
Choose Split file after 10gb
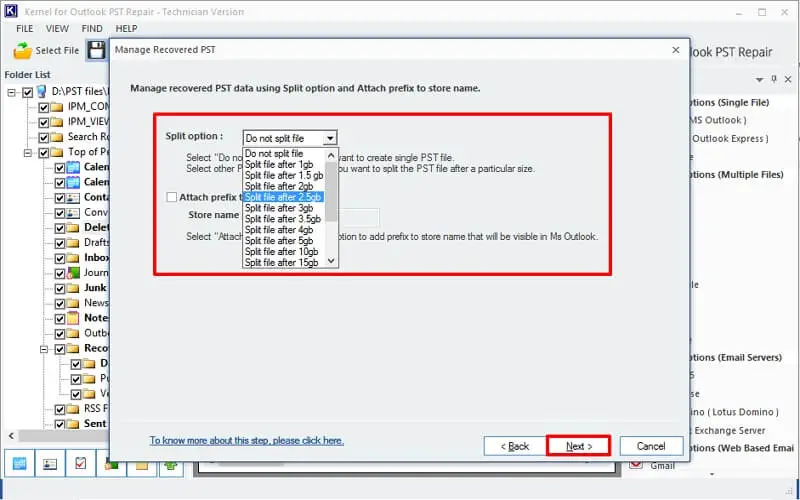(284, 252)
